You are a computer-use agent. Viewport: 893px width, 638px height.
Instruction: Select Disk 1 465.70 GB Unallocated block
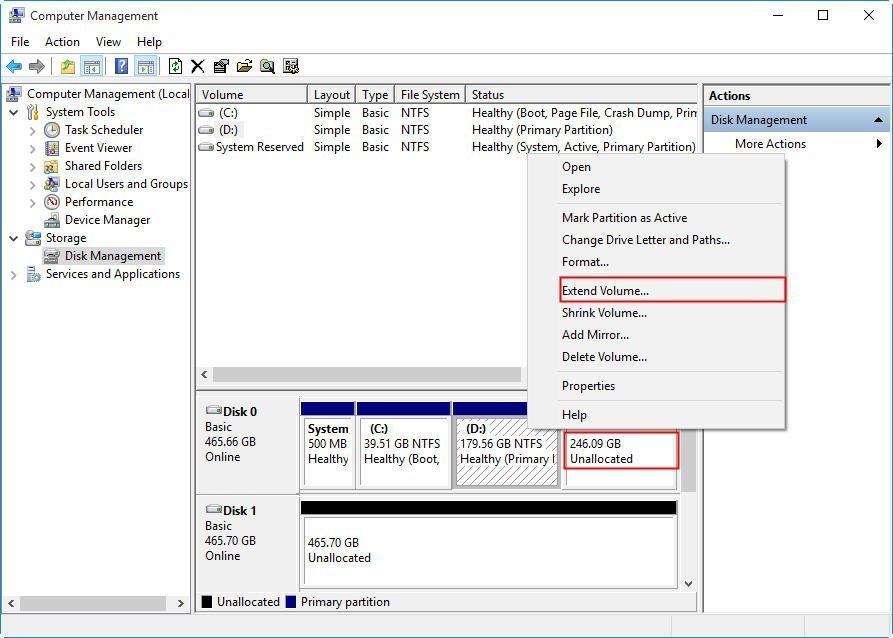pos(489,544)
